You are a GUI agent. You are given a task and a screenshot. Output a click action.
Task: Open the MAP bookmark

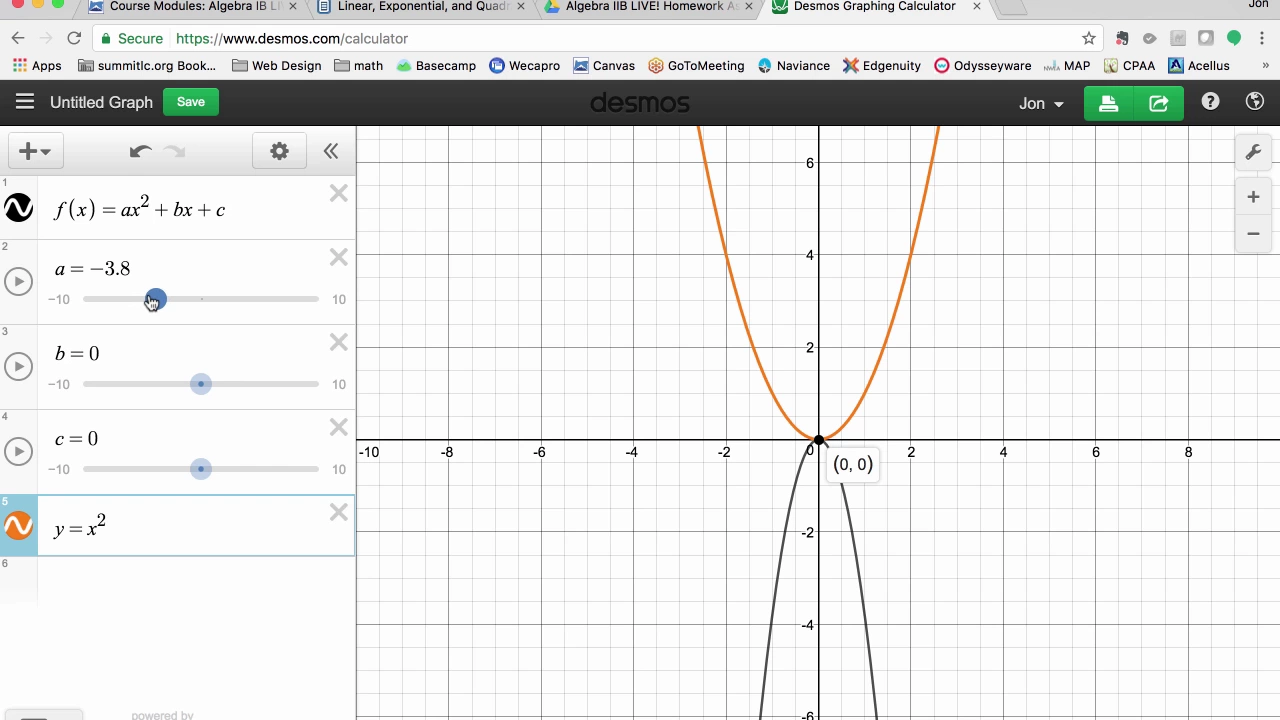[1067, 66]
